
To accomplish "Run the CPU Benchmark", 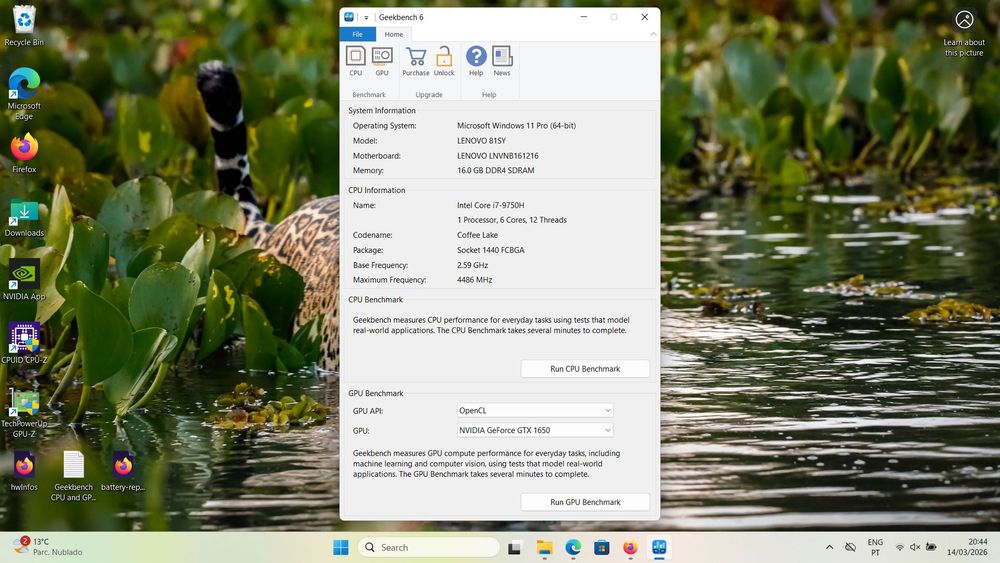I will click(585, 369).
